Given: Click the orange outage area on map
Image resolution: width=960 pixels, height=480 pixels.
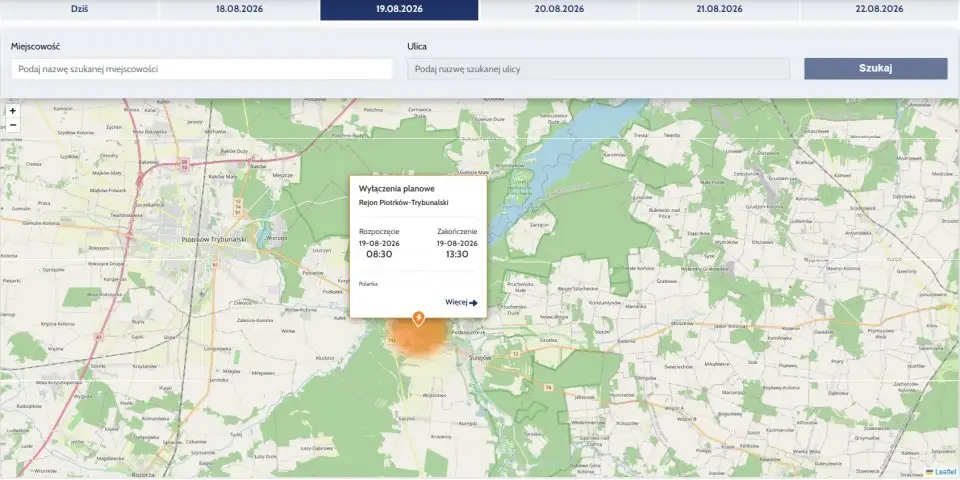Looking at the screenshot, I should click(419, 338).
